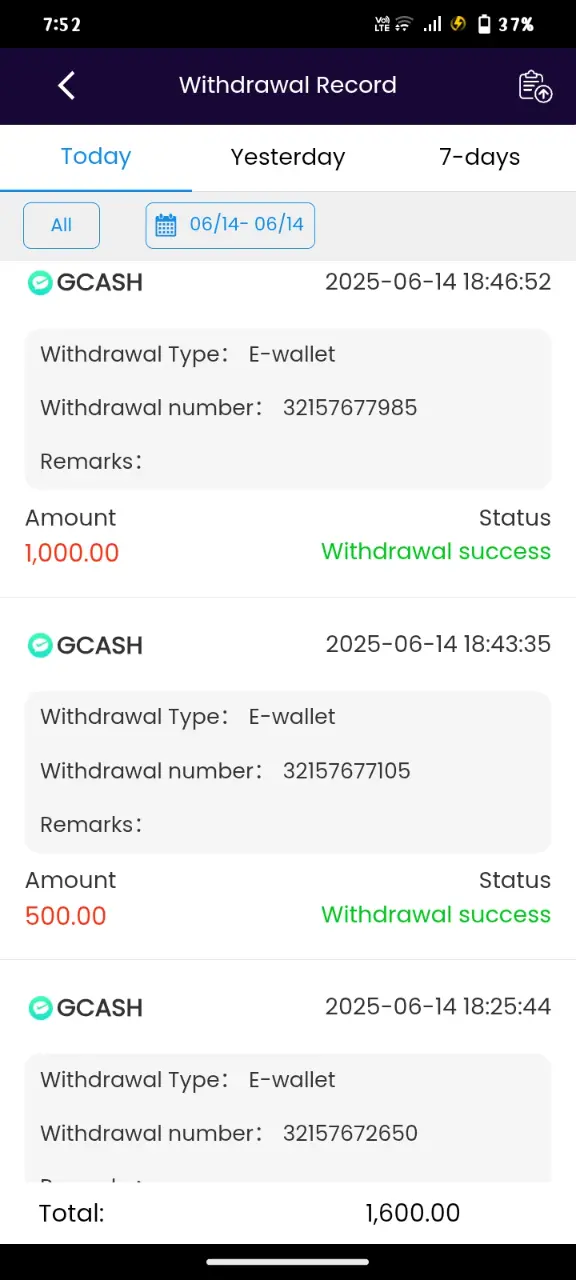Tap first Withdrawal success status

436,552
